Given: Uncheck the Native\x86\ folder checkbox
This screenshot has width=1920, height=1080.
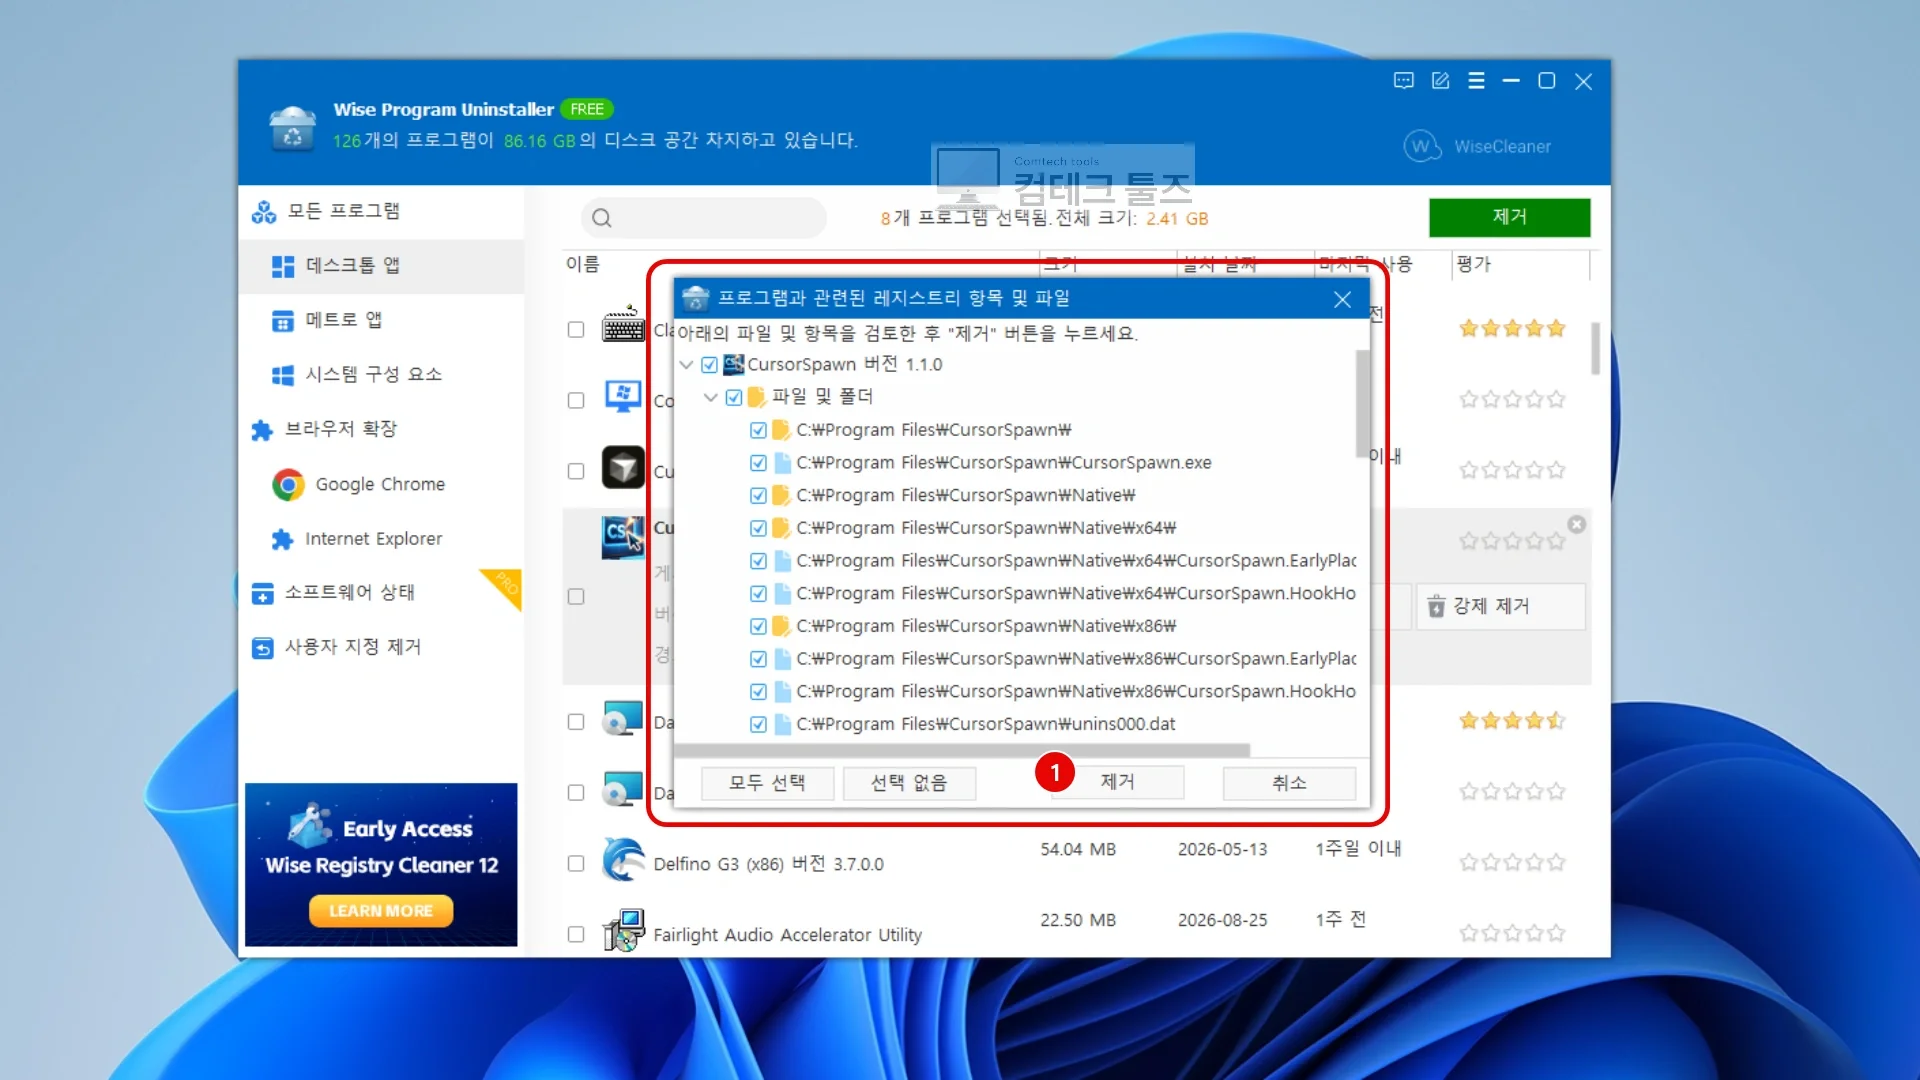Looking at the screenshot, I should coord(758,626).
